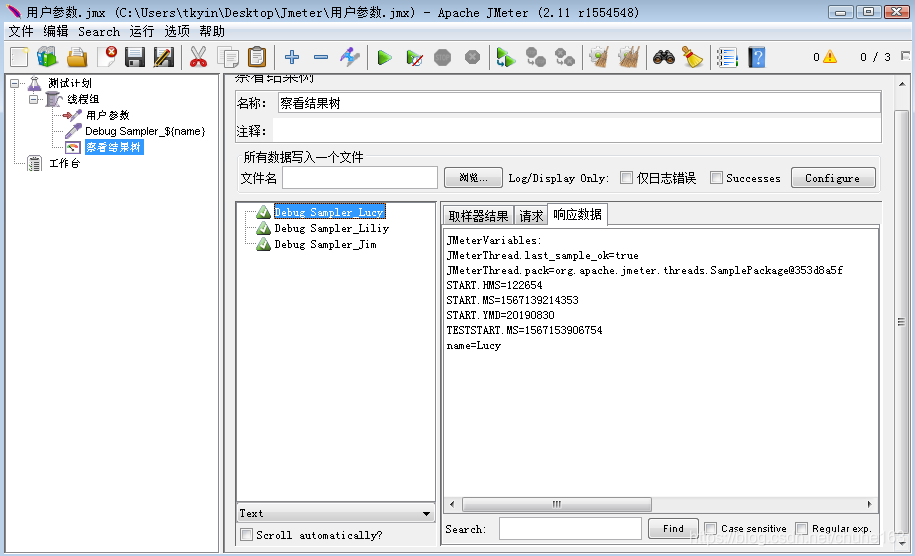Click the Toggle enable/disable icon
Image resolution: width=915 pixels, height=556 pixels.
350,57
